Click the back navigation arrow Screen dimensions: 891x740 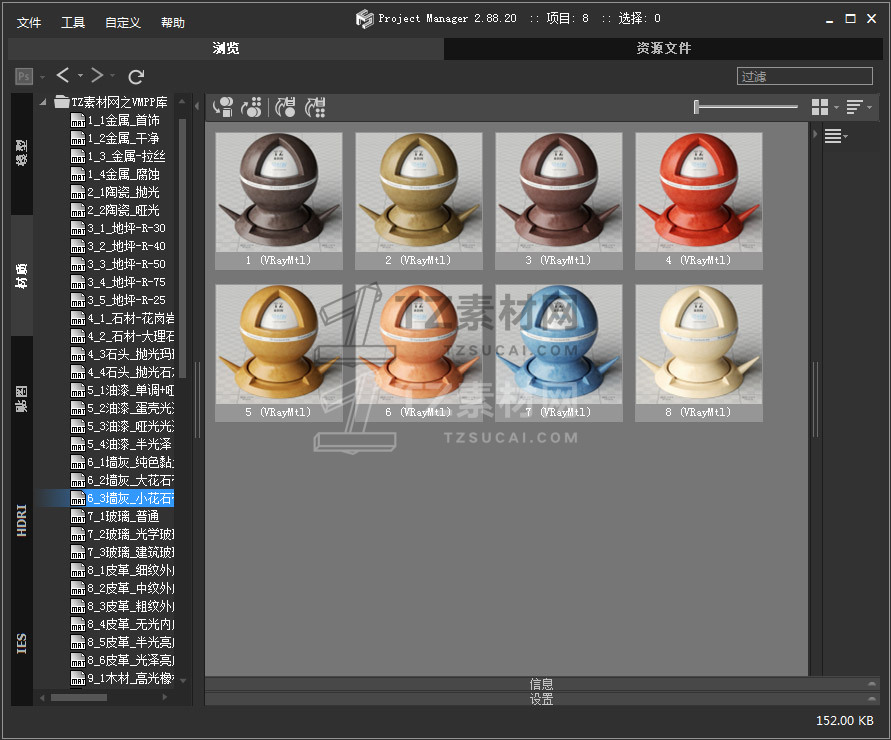tap(63, 76)
